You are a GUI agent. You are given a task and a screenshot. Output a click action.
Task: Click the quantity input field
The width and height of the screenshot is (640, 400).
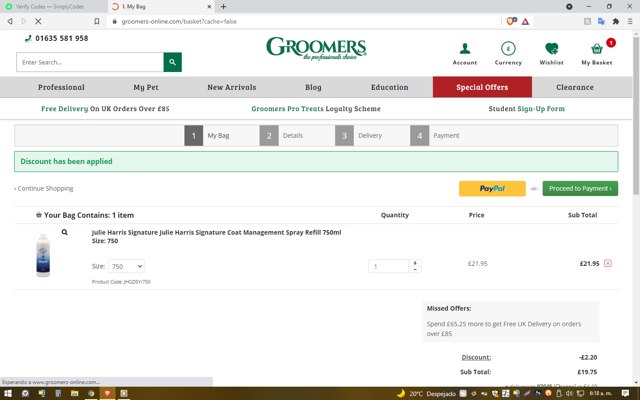pos(389,266)
